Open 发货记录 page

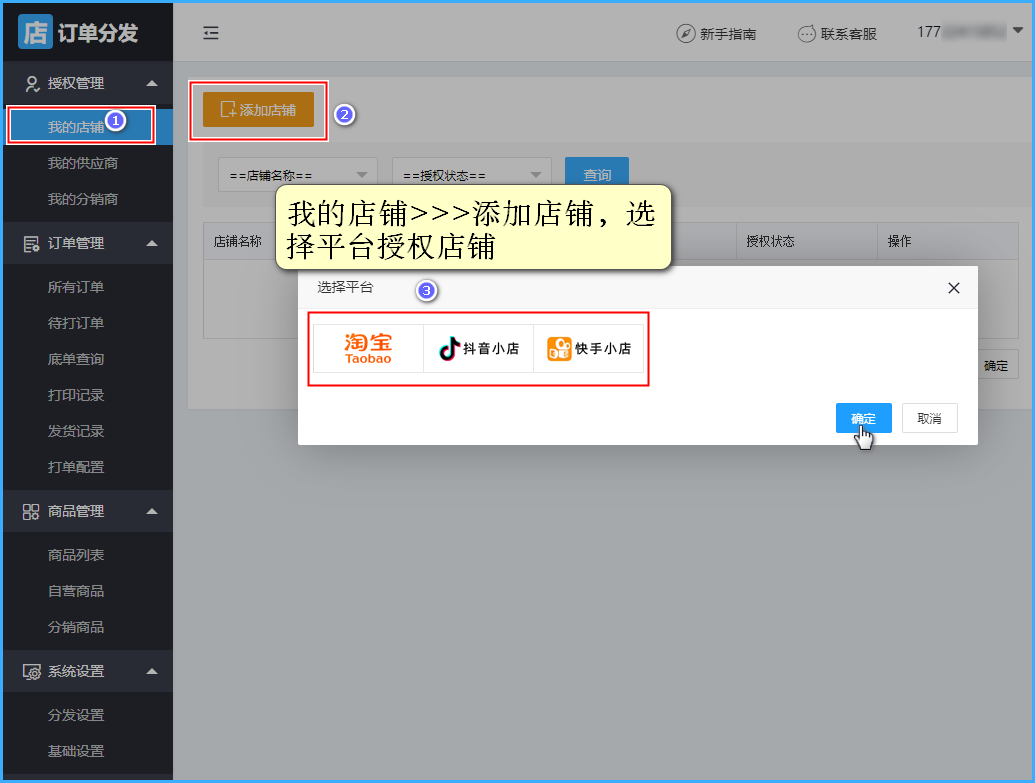(76, 431)
